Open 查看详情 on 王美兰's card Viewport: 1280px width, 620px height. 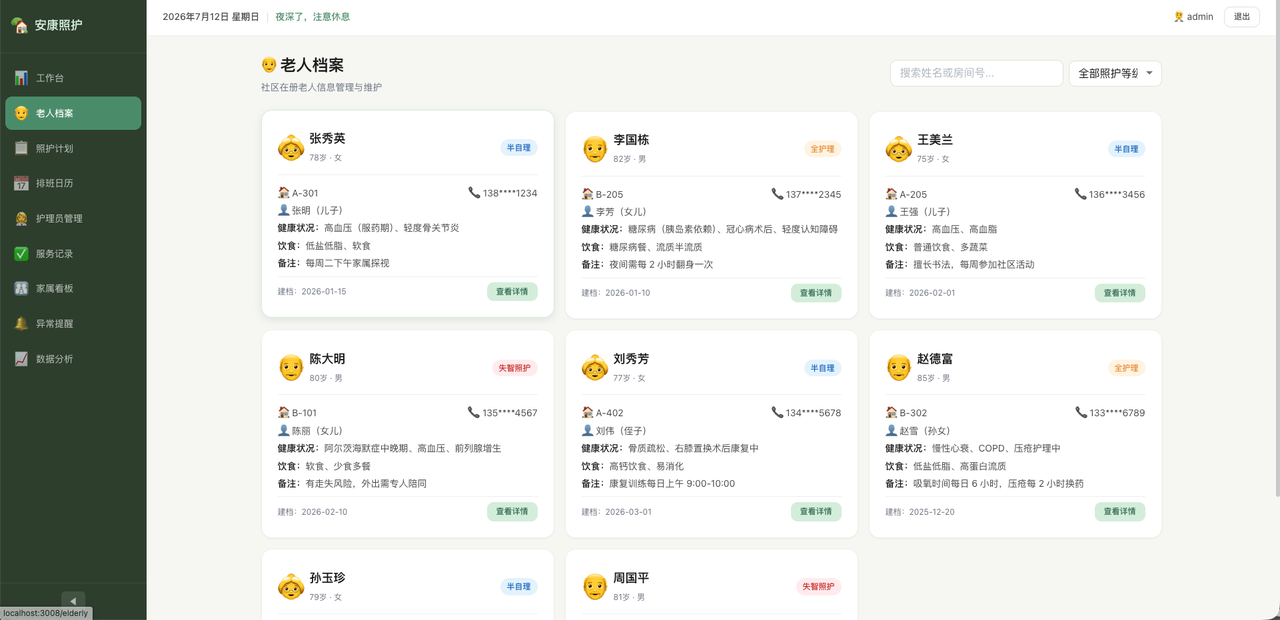click(x=1120, y=293)
